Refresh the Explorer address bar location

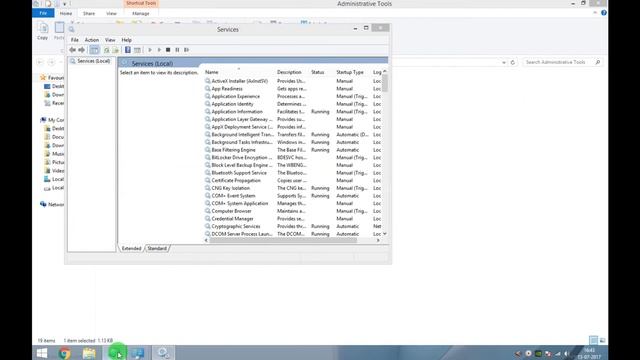[x=513, y=62]
